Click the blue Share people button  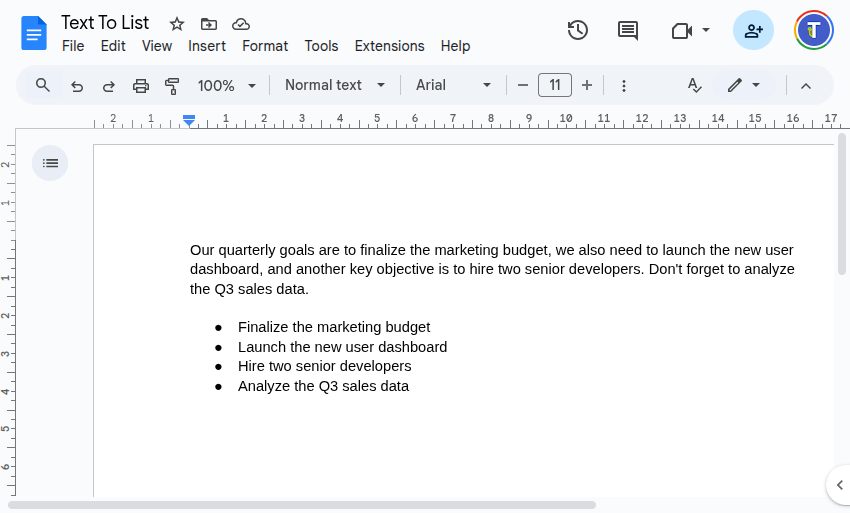click(754, 30)
